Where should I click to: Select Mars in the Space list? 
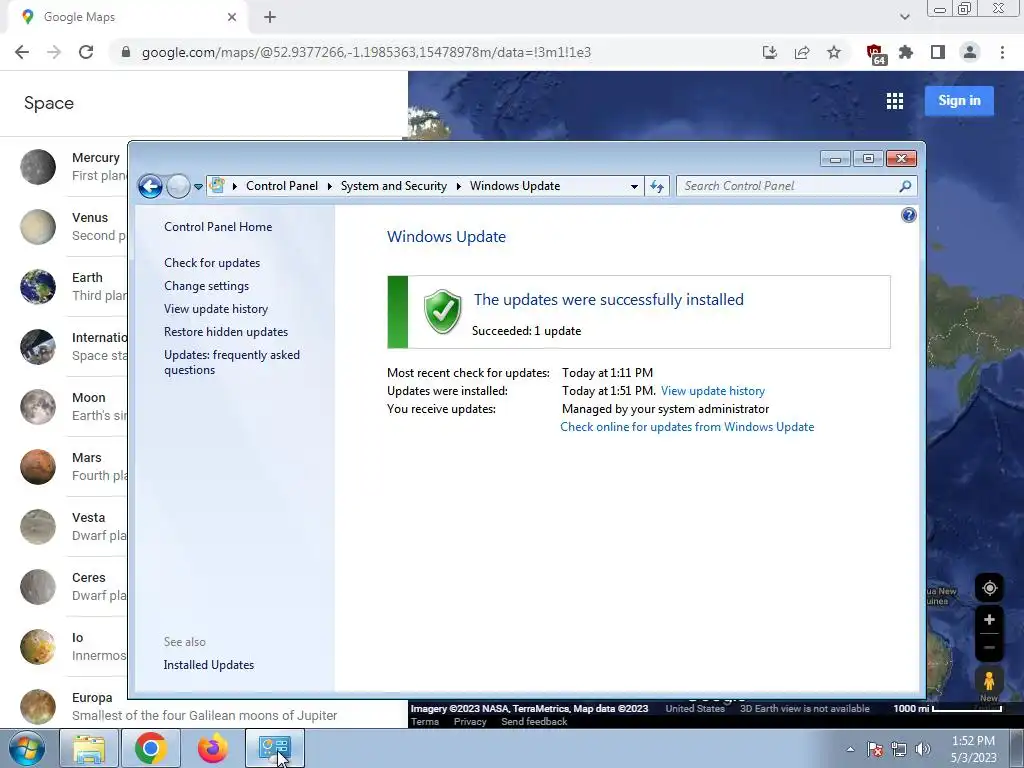(x=65, y=466)
